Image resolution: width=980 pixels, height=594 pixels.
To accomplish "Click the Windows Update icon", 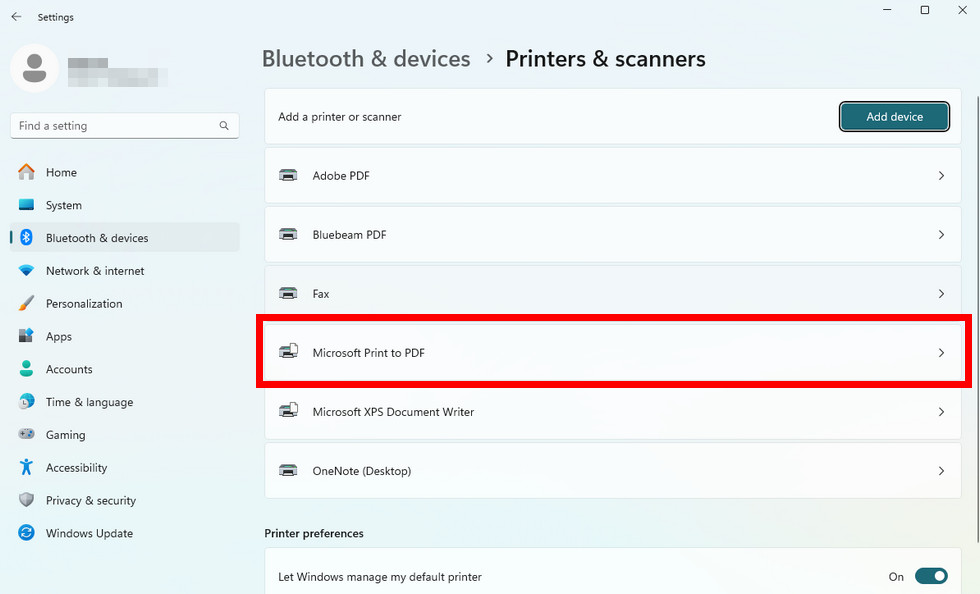I will tap(24, 533).
